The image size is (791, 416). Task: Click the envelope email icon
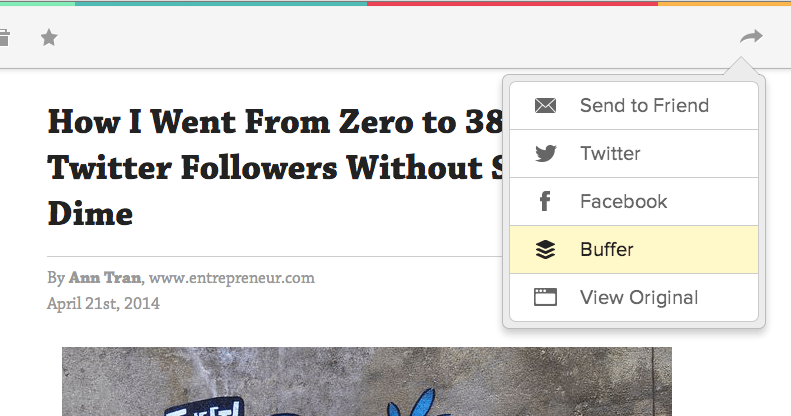pos(545,105)
